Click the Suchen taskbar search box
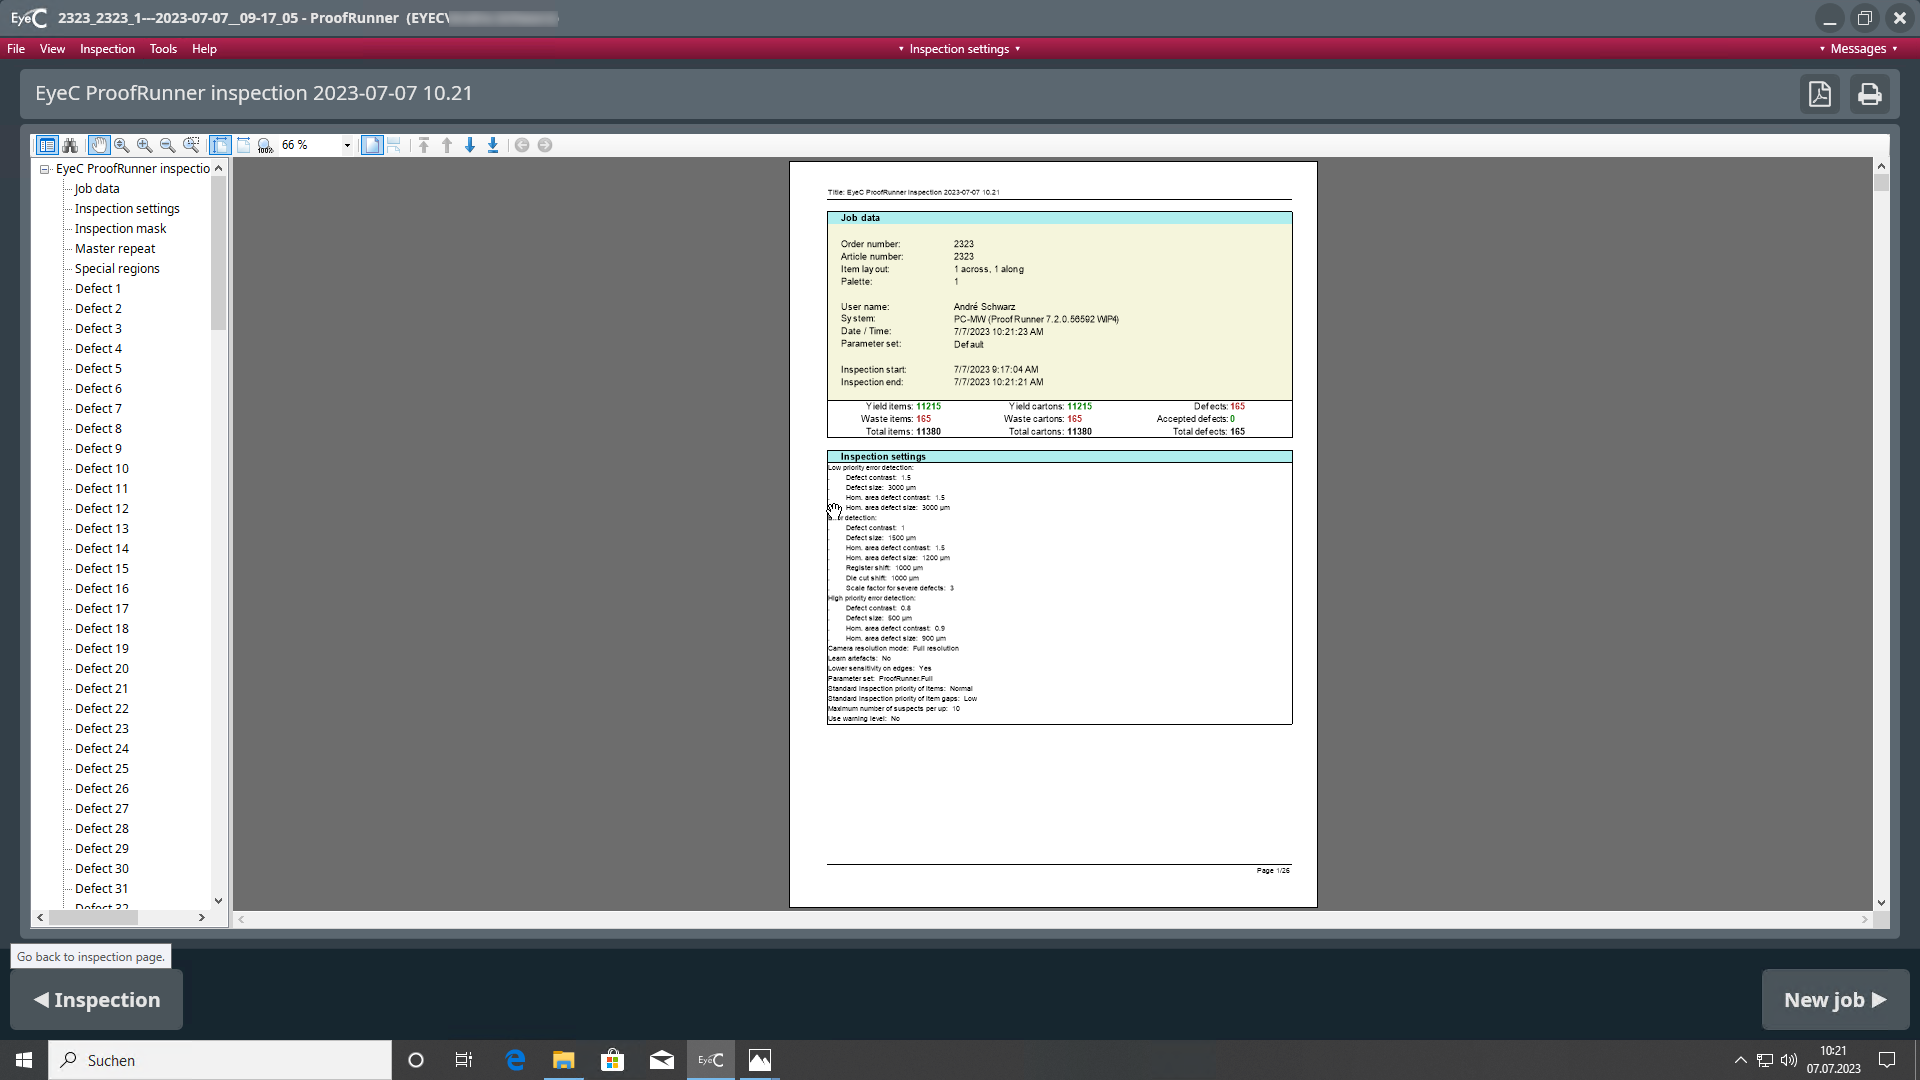Image resolution: width=1920 pixels, height=1080 pixels. point(220,1060)
